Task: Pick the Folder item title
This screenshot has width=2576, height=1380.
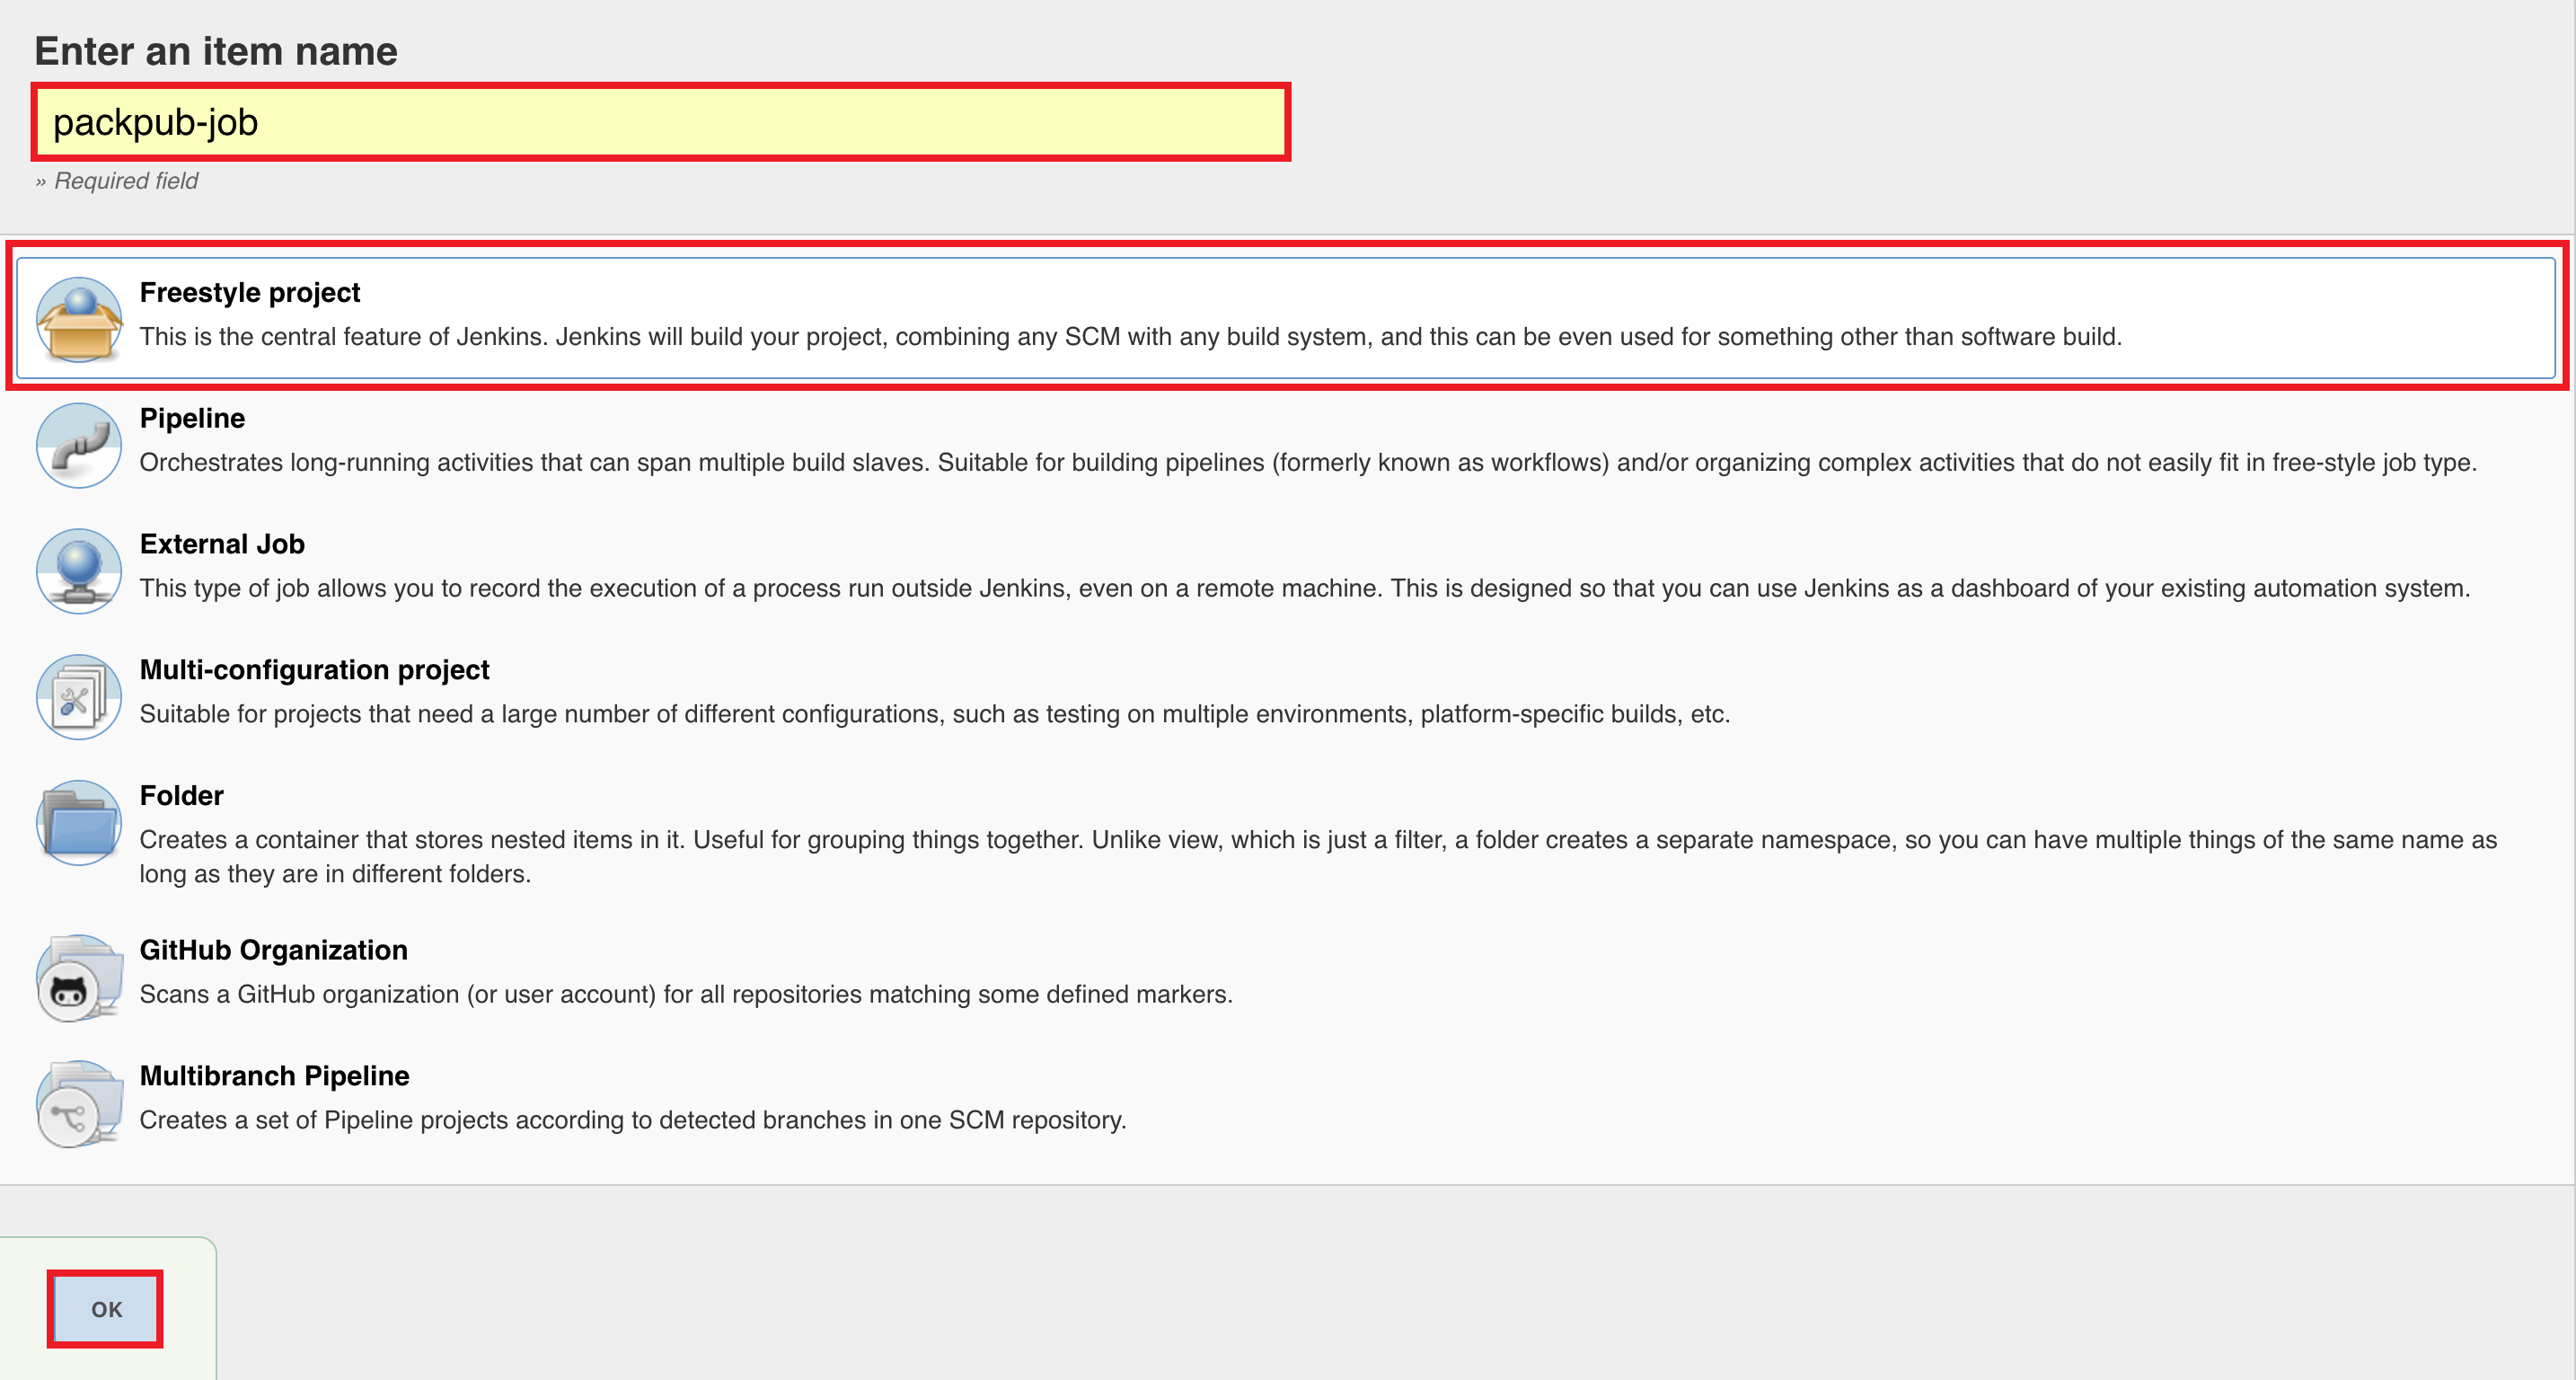Action: 181,796
